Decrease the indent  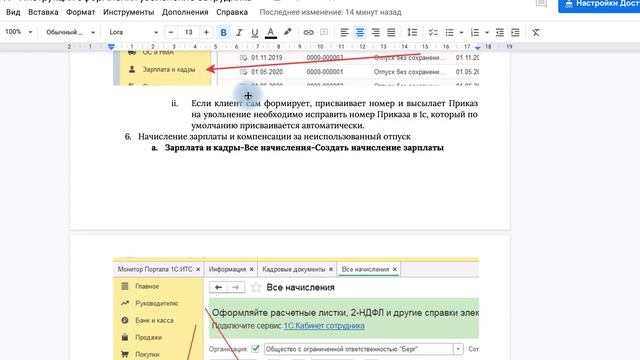[500, 32]
